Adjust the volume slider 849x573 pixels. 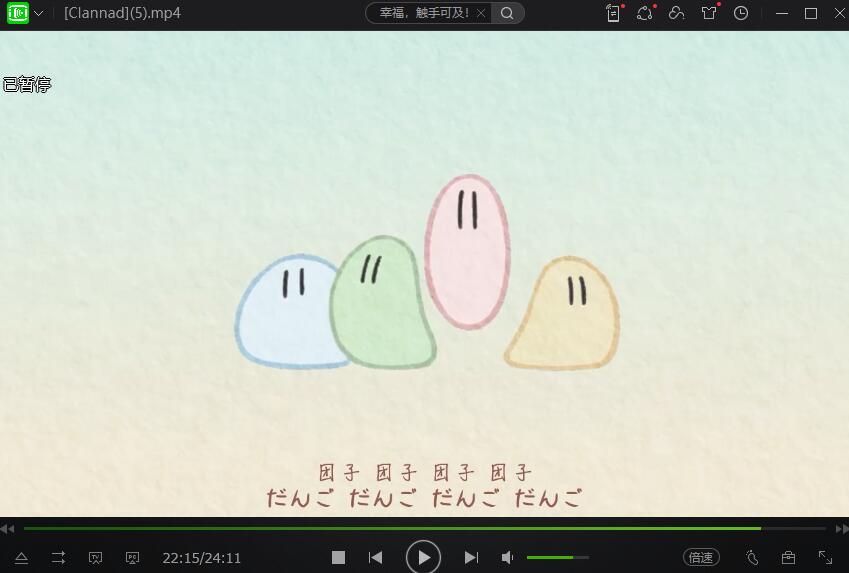557,557
